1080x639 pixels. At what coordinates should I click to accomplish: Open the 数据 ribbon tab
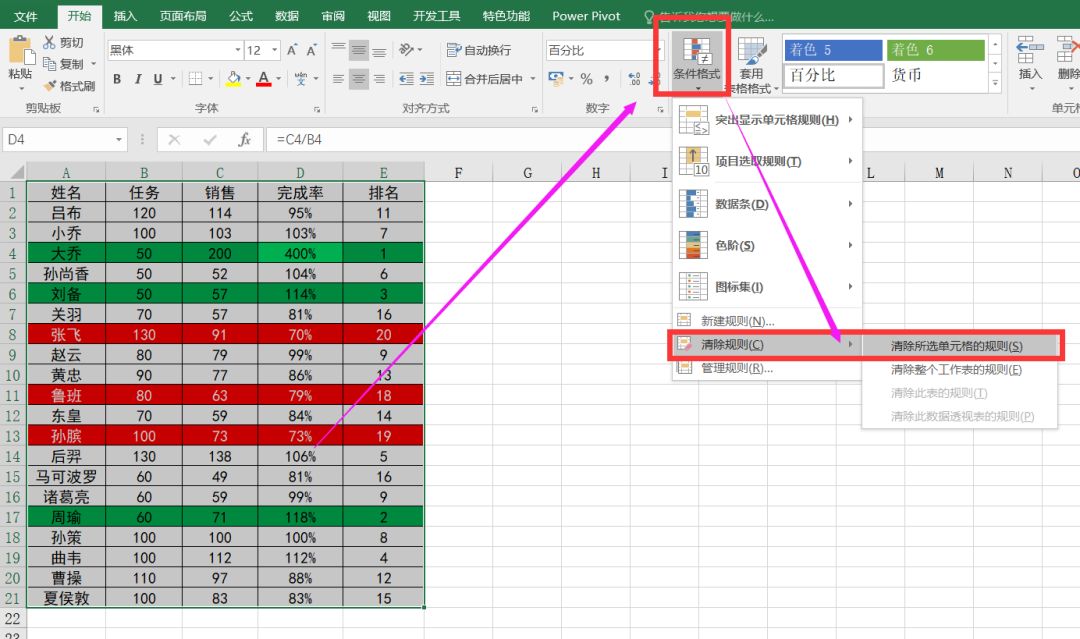pyautogui.click(x=286, y=16)
